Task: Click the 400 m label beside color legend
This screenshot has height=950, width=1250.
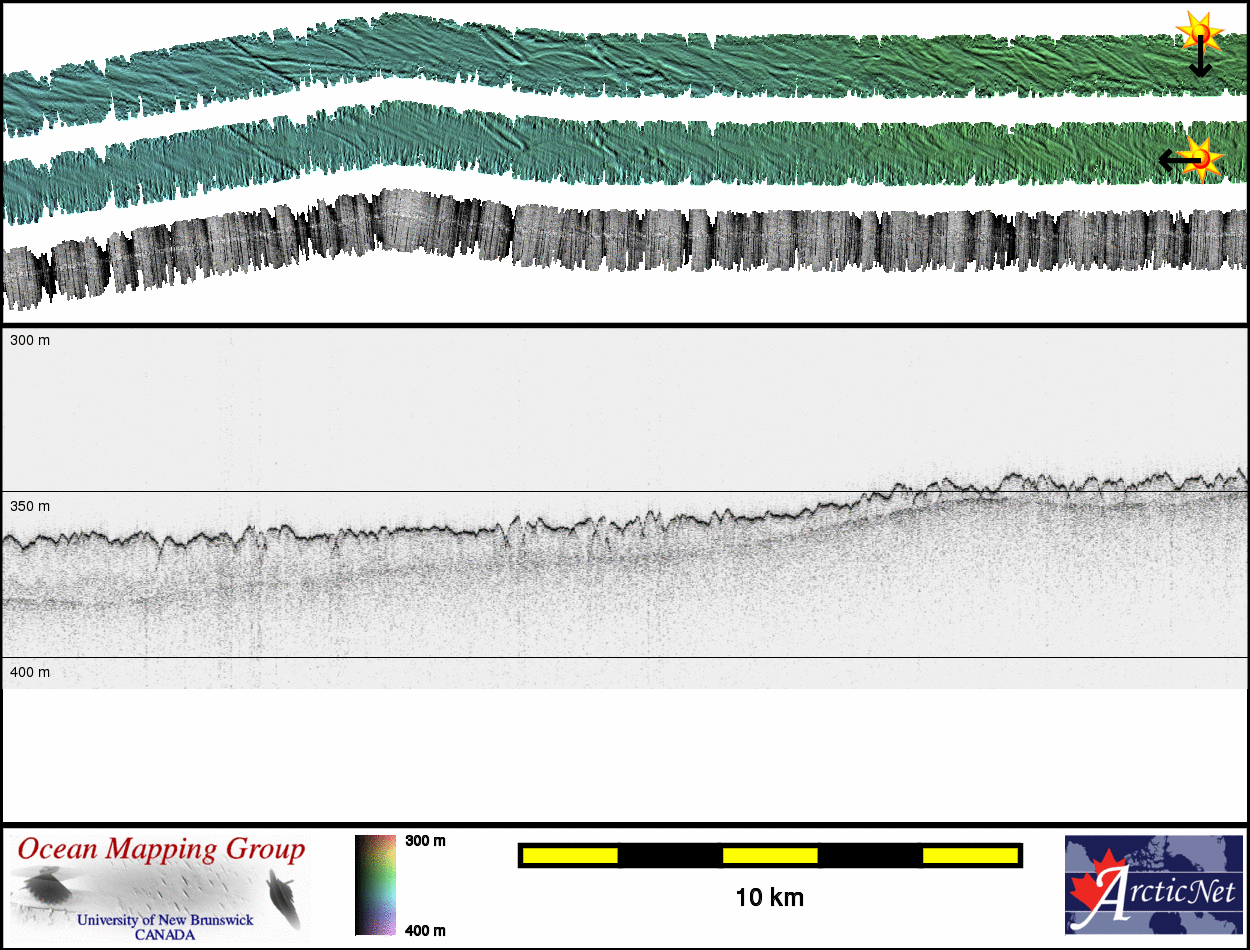Action: (425, 931)
